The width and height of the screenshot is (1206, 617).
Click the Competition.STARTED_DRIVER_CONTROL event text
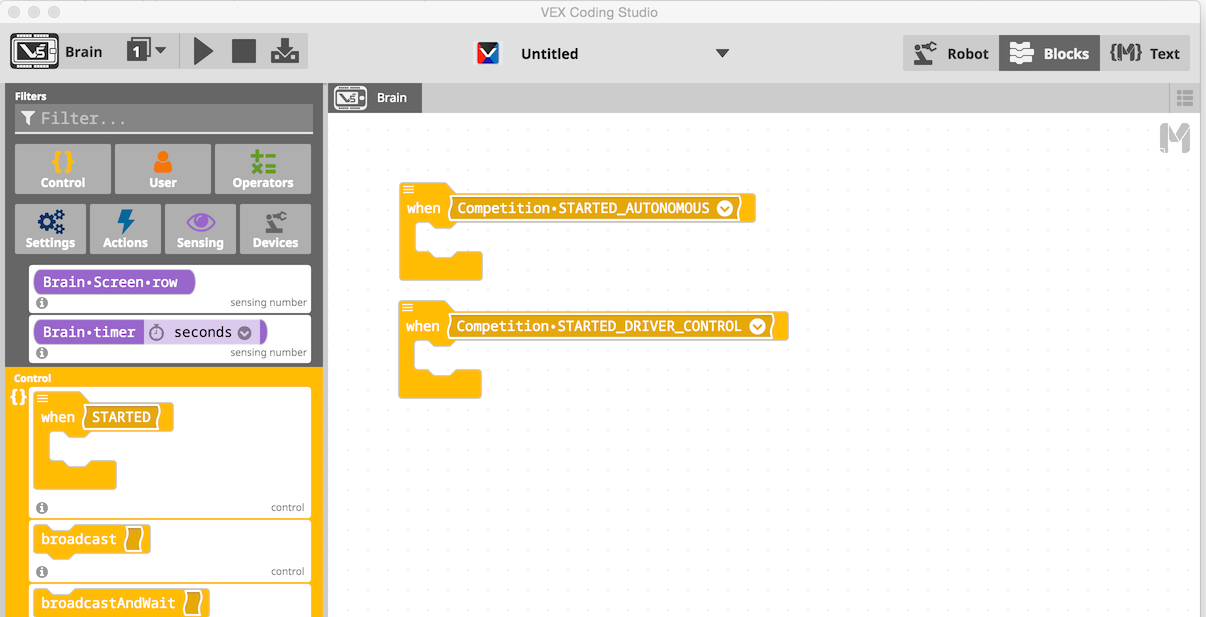[599, 326]
